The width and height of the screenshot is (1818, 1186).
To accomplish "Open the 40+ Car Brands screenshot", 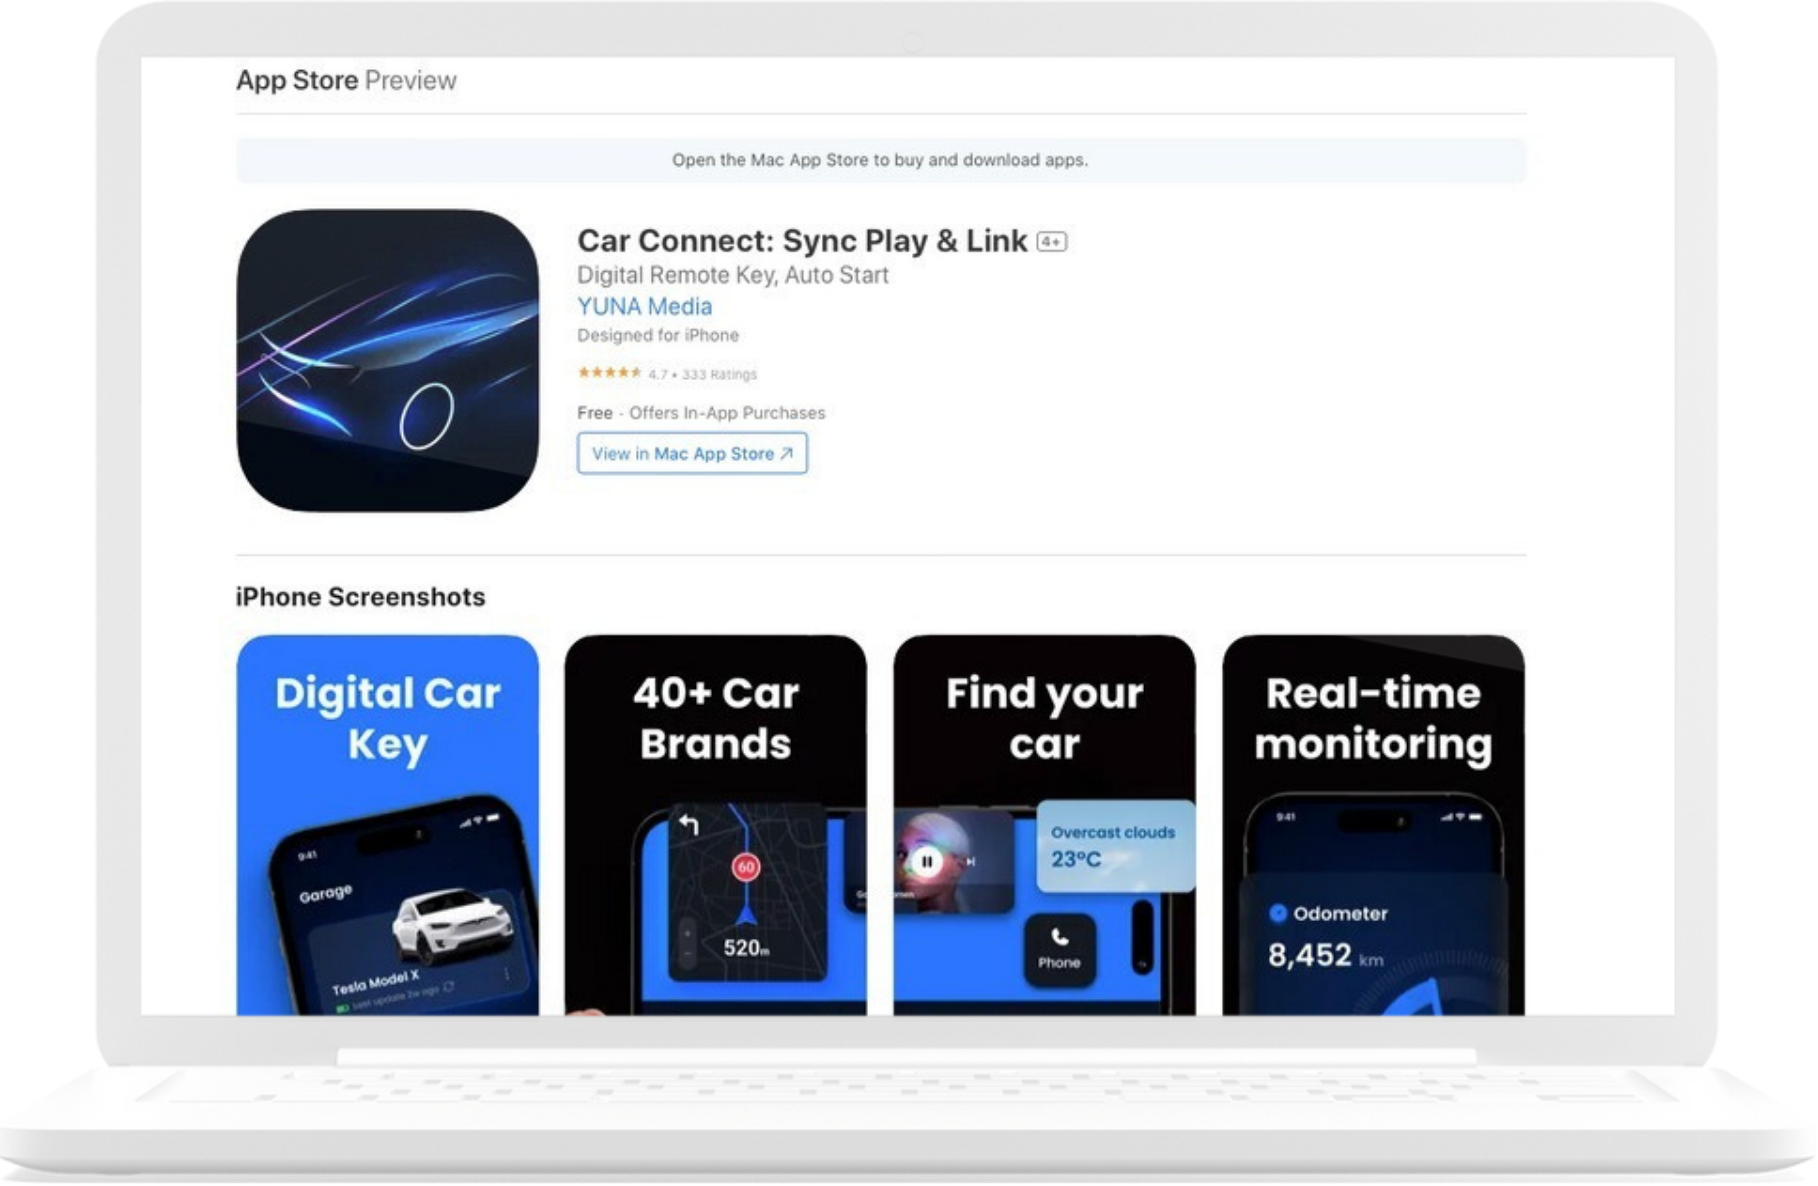I will click(716, 825).
